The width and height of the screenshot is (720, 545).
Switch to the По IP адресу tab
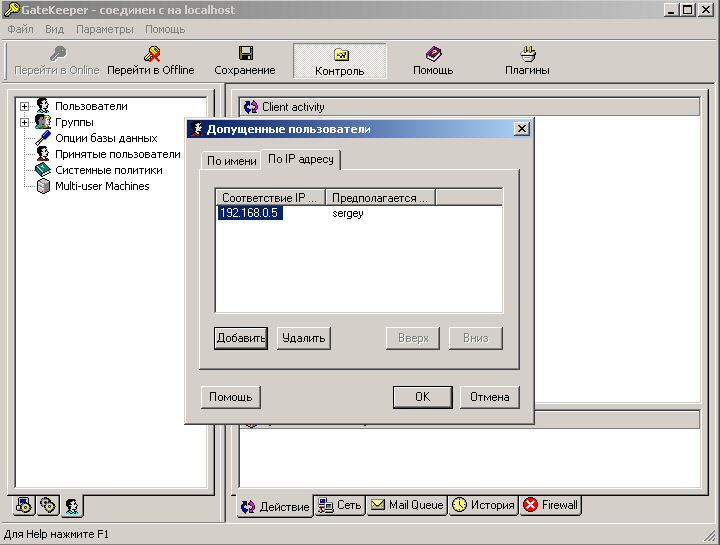point(301,159)
